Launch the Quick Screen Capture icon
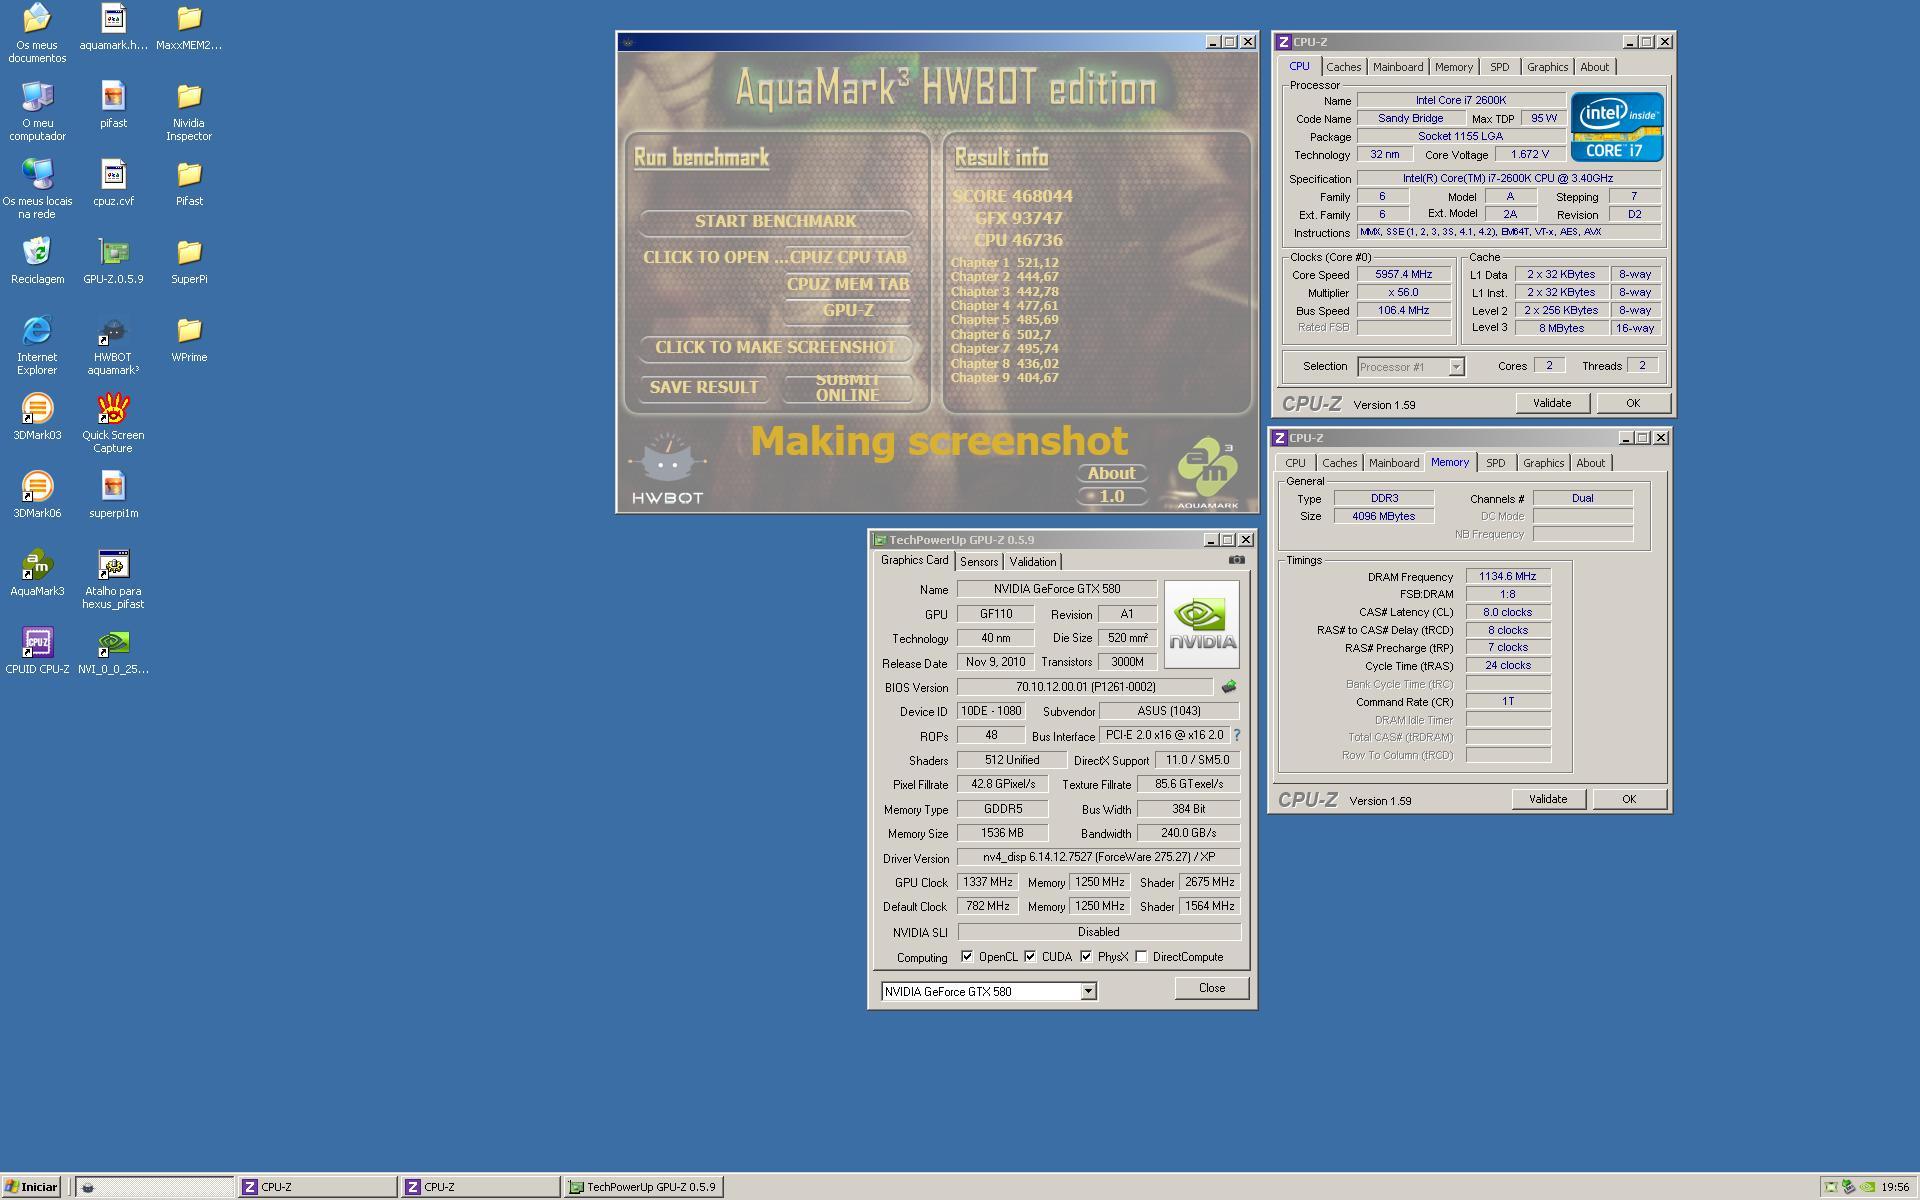Screen dimensions: 1920x1200 click(113, 422)
